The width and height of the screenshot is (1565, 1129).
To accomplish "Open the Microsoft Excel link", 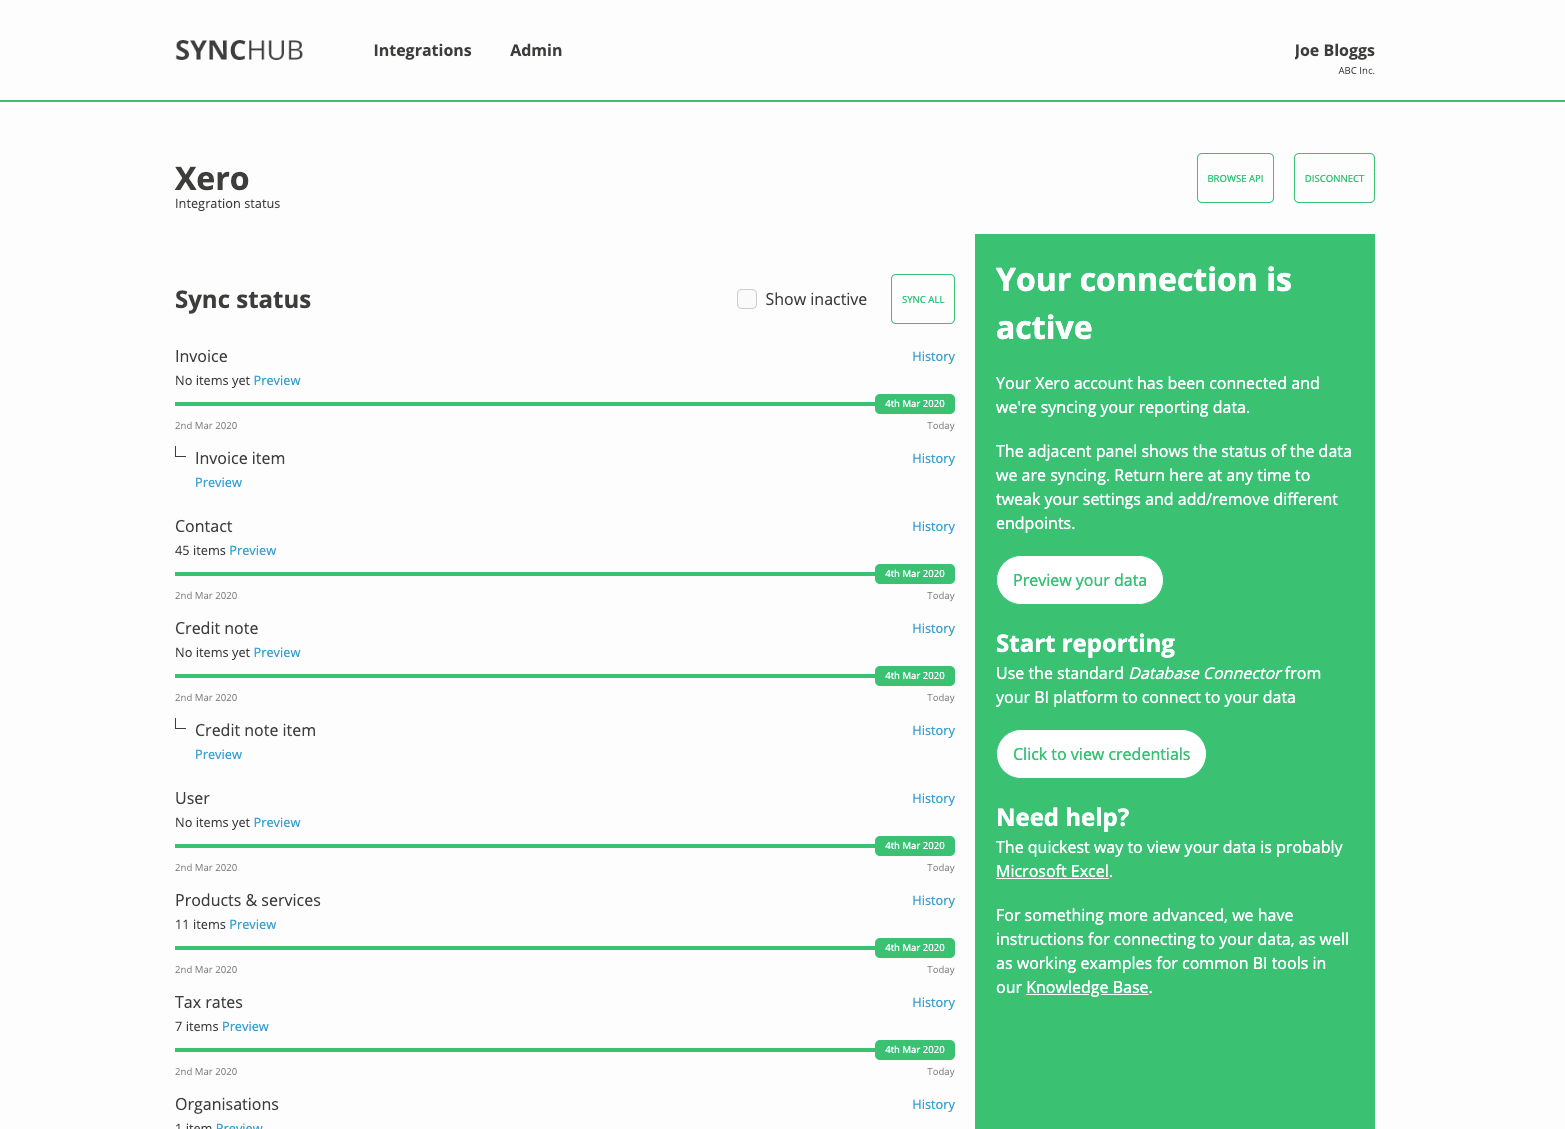I will point(1052,871).
